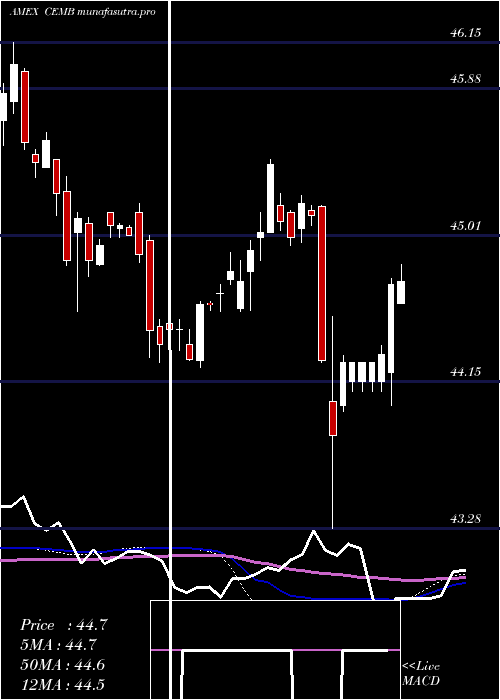Viewport: 500px width, 700px height.
Task: Click the 12MA : 44.5 value
Action: 62,684
